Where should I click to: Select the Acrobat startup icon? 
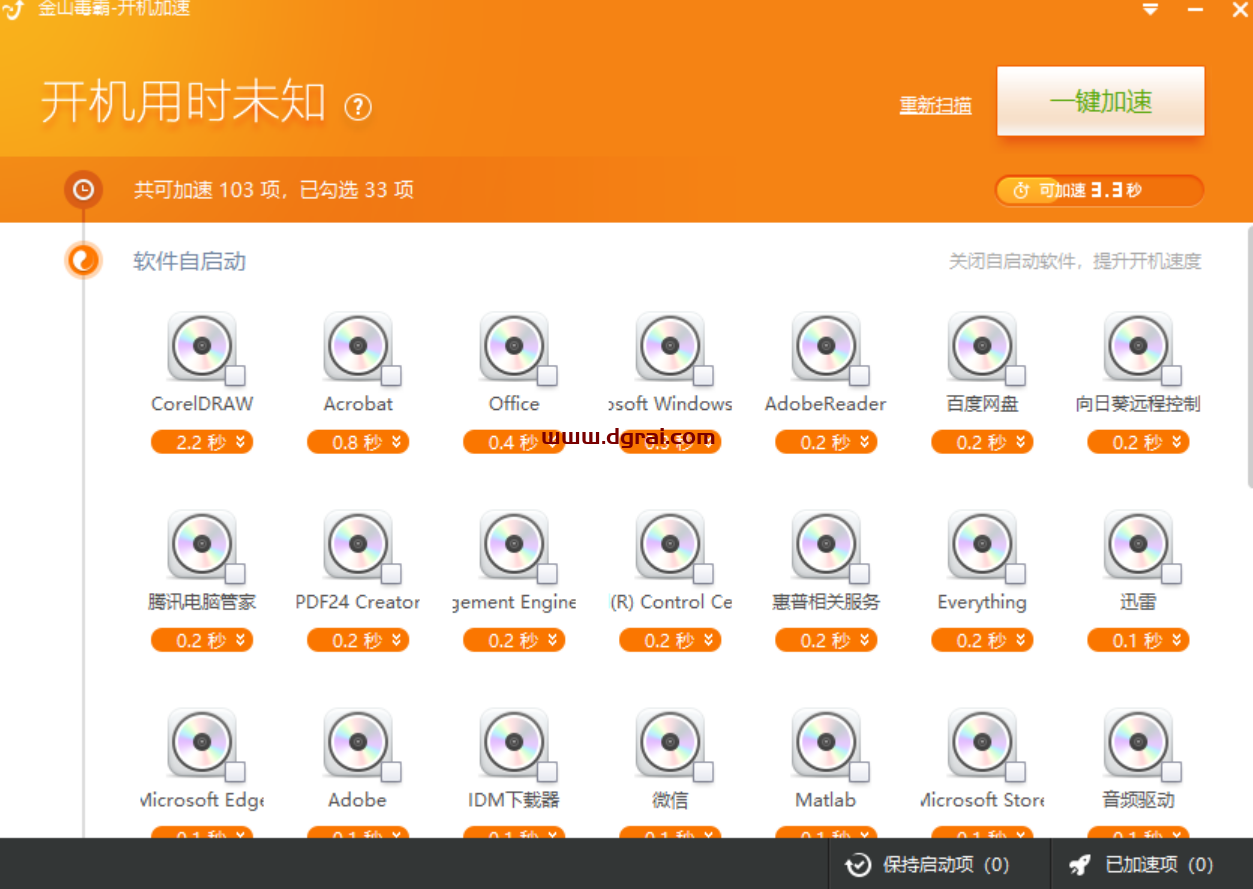(x=358, y=346)
